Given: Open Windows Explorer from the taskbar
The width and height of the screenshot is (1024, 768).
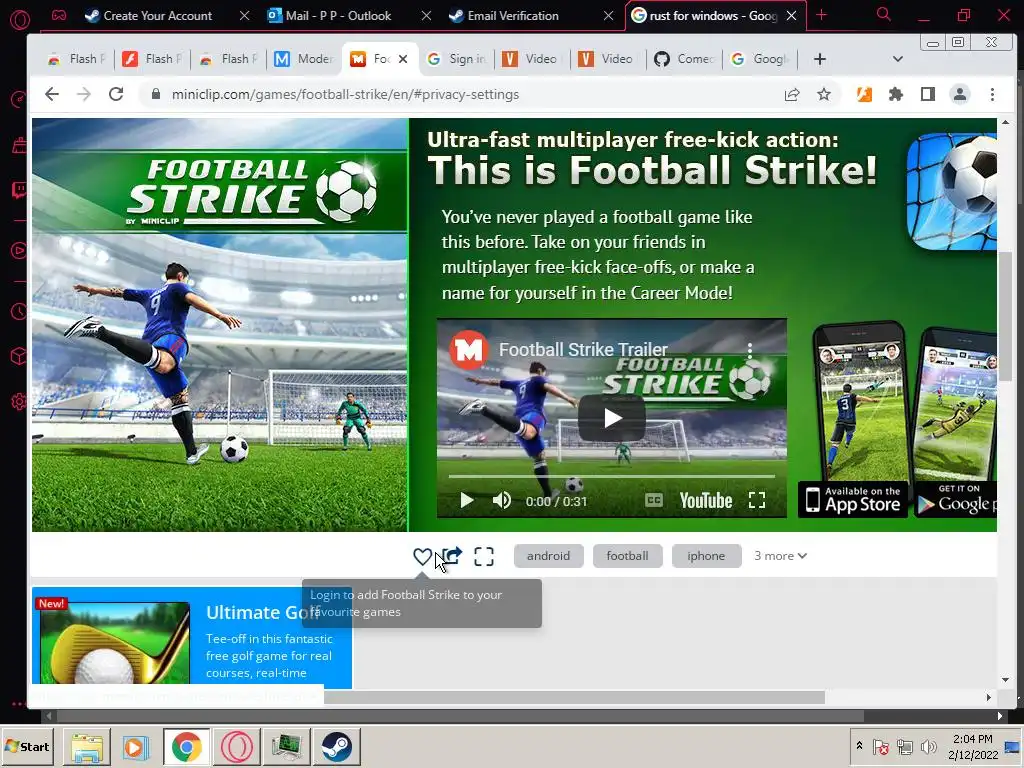Looking at the screenshot, I should click(x=87, y=747).
